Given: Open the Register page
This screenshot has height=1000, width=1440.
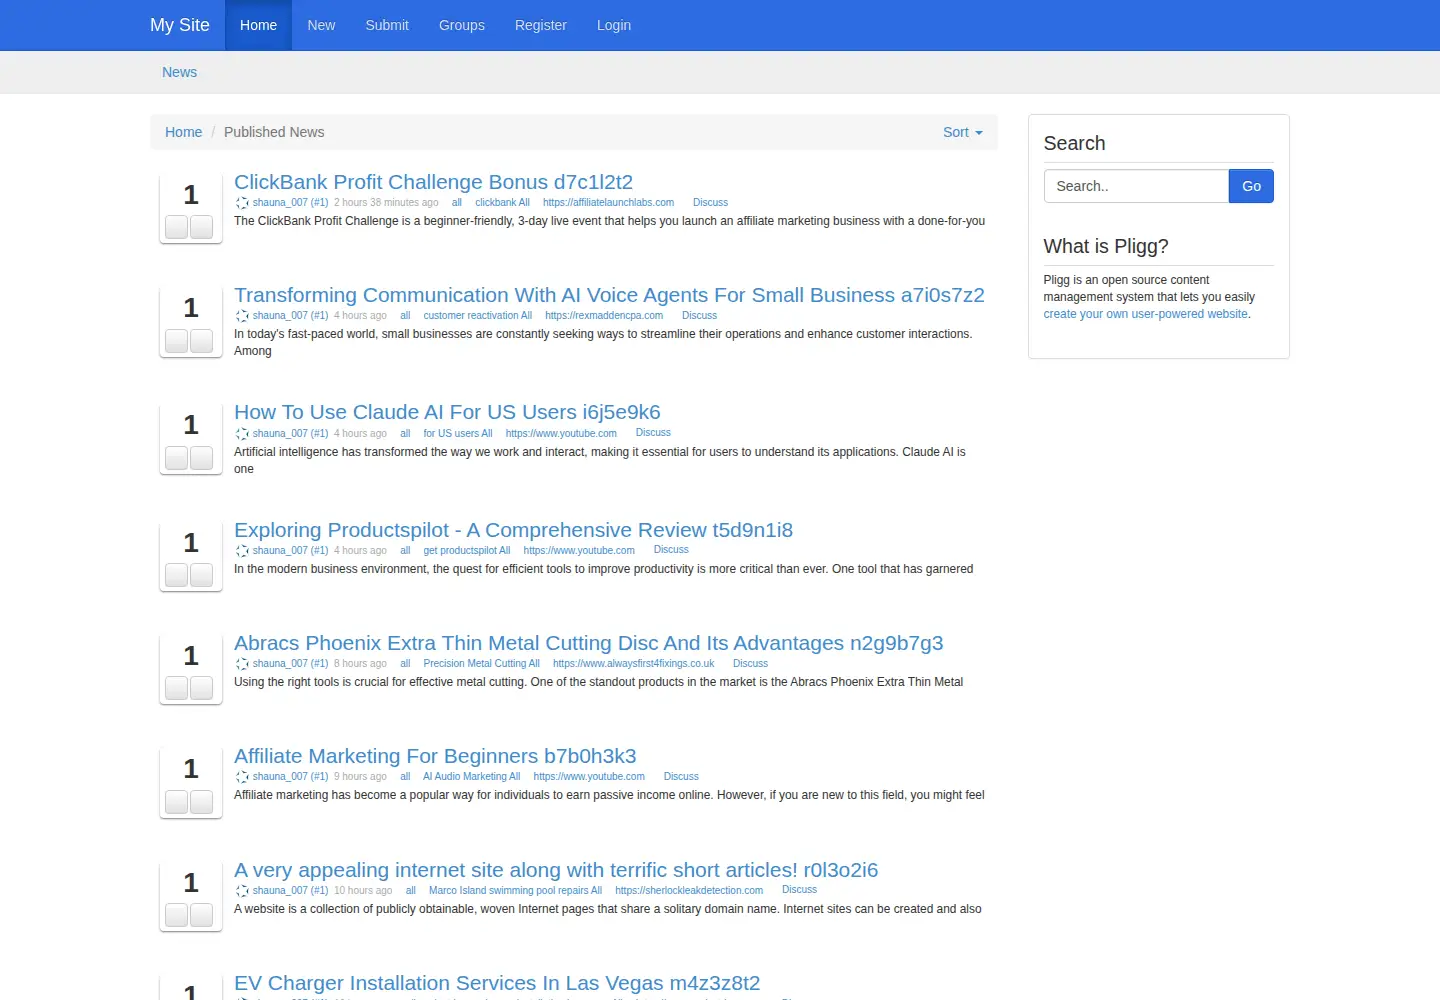Looking at the screenshot, I should click(541, 25).
